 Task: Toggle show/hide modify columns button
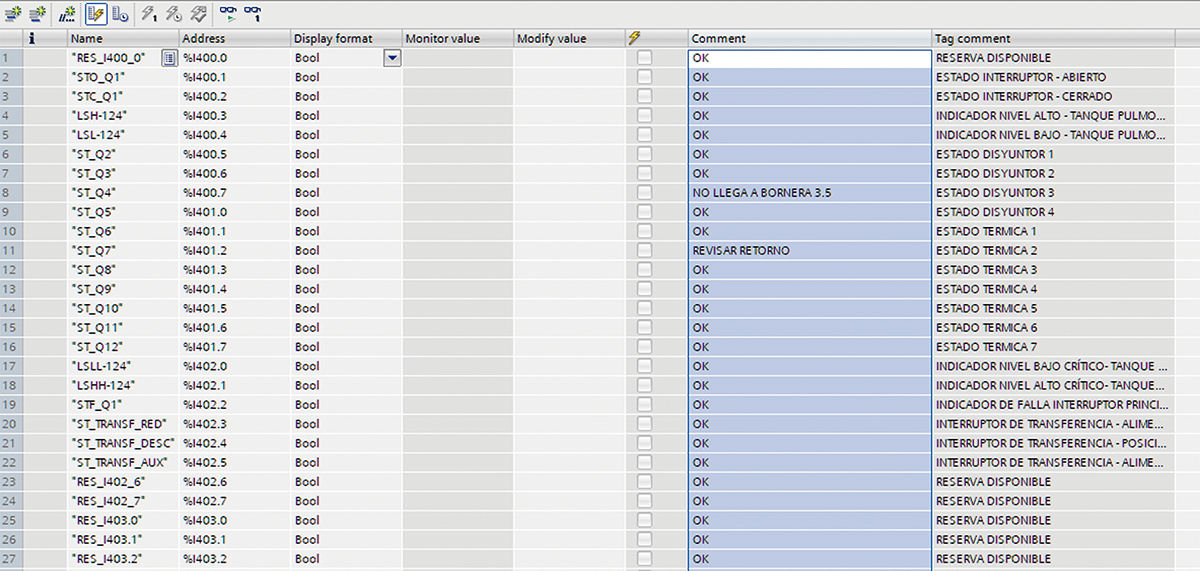pos(96,14)
